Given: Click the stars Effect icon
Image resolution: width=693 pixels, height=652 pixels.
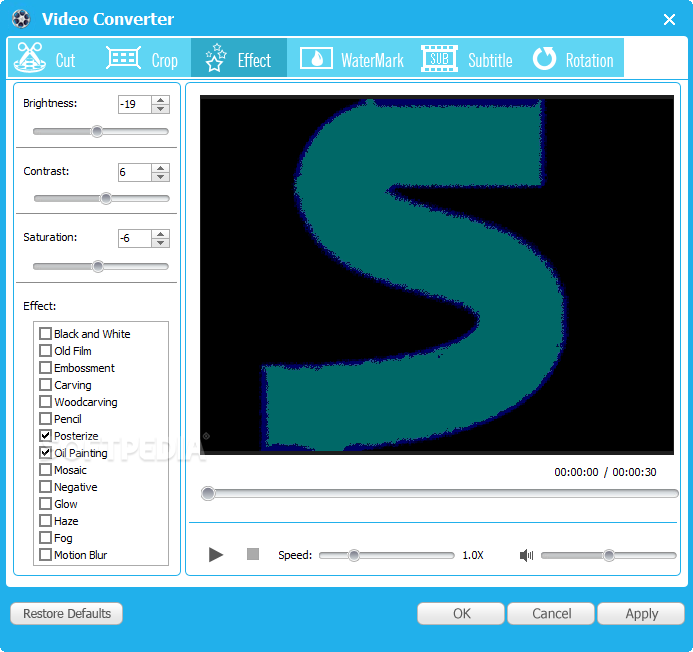Looking at the screenshot, I should [215, 57].
